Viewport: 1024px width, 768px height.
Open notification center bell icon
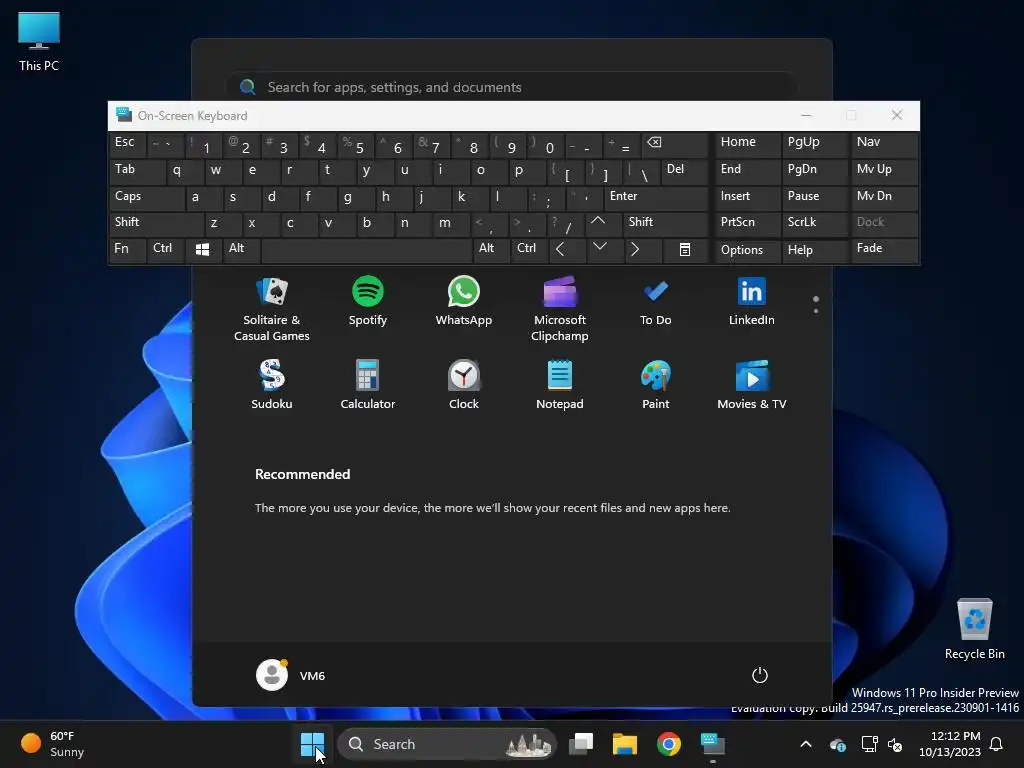click(997, 744)
